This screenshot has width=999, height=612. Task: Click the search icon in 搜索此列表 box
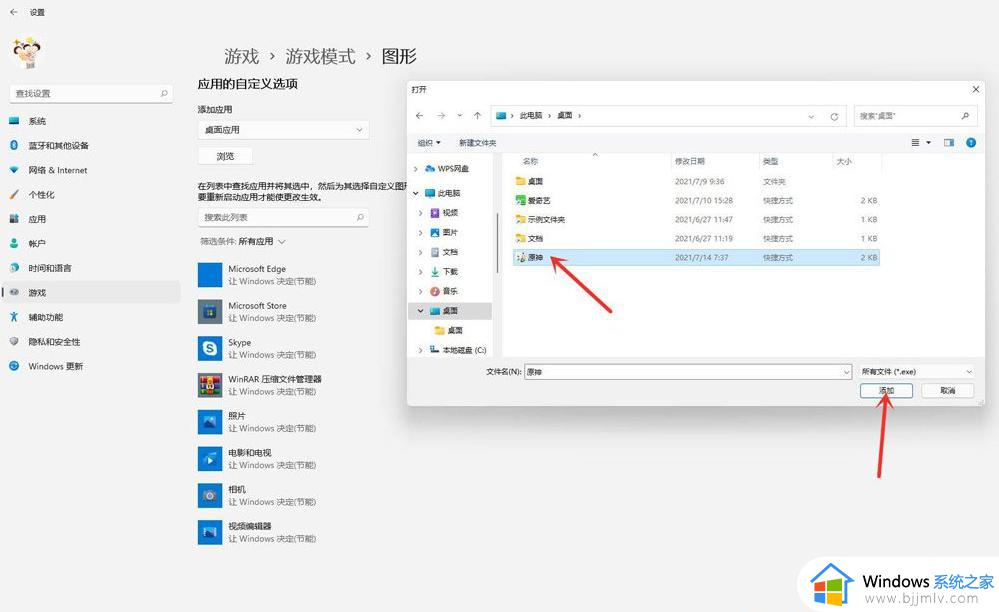tap(360, 217)
